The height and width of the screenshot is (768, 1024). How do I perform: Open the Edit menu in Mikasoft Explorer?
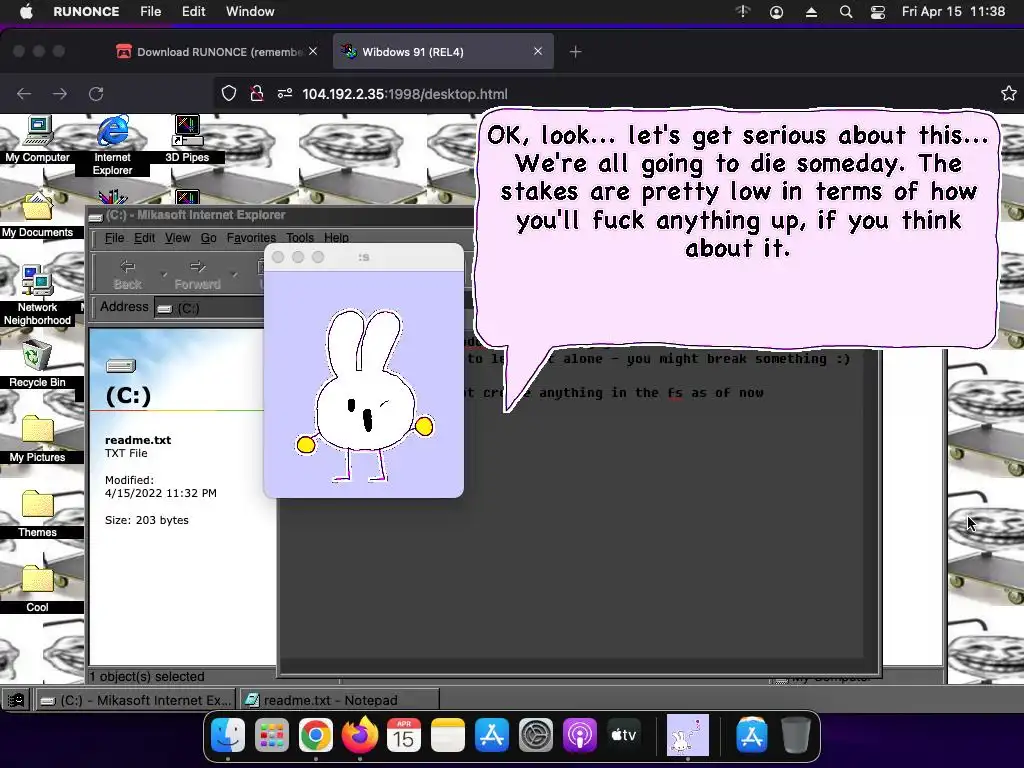[144, 238]
